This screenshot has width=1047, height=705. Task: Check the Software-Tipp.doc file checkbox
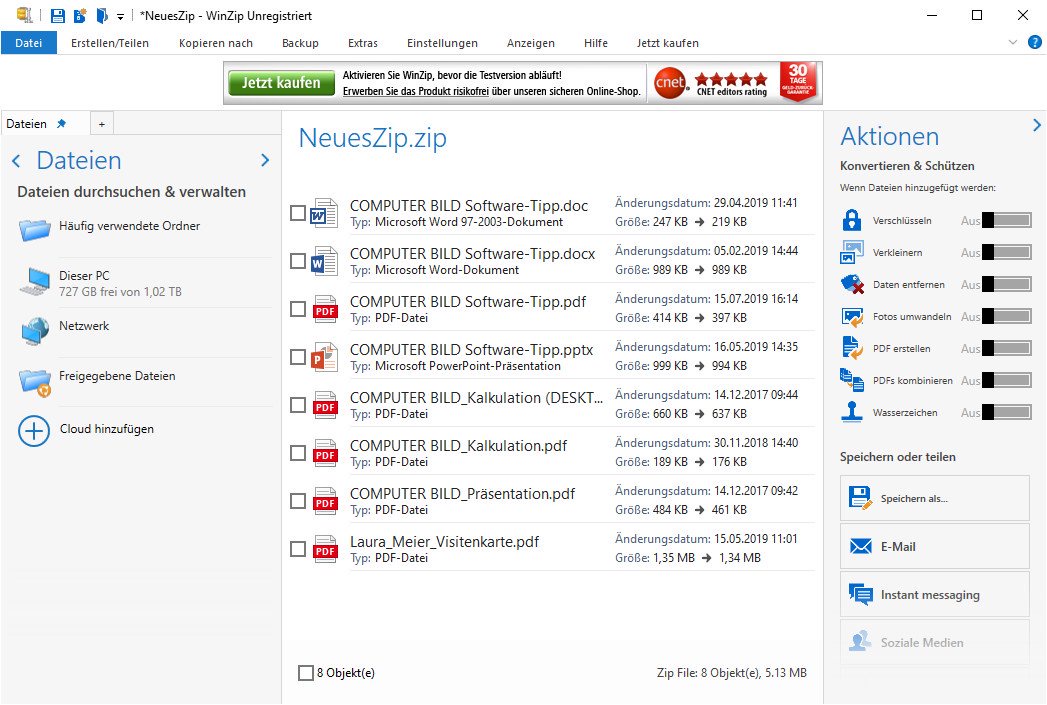tap(298, 214)
